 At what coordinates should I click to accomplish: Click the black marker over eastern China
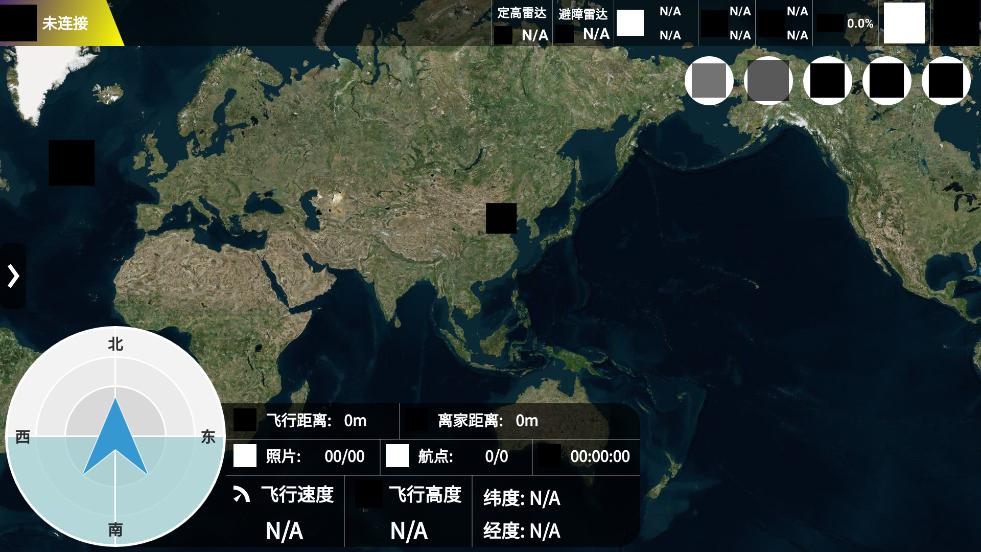point(501,218)
